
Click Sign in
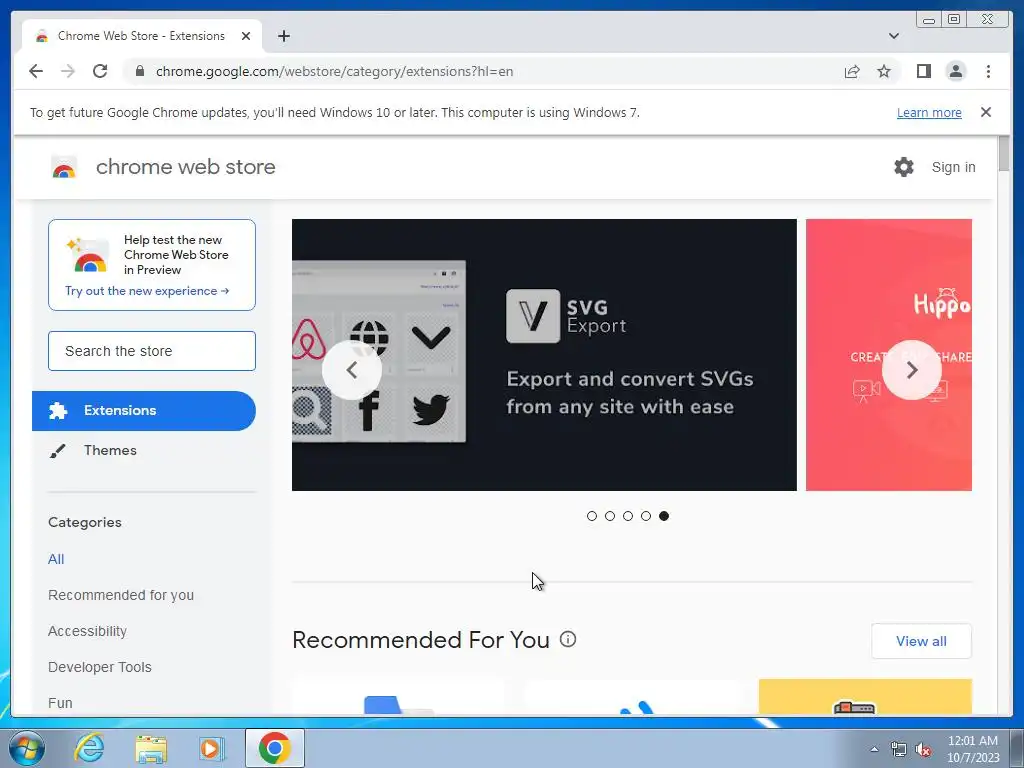(x=953, y=167)
